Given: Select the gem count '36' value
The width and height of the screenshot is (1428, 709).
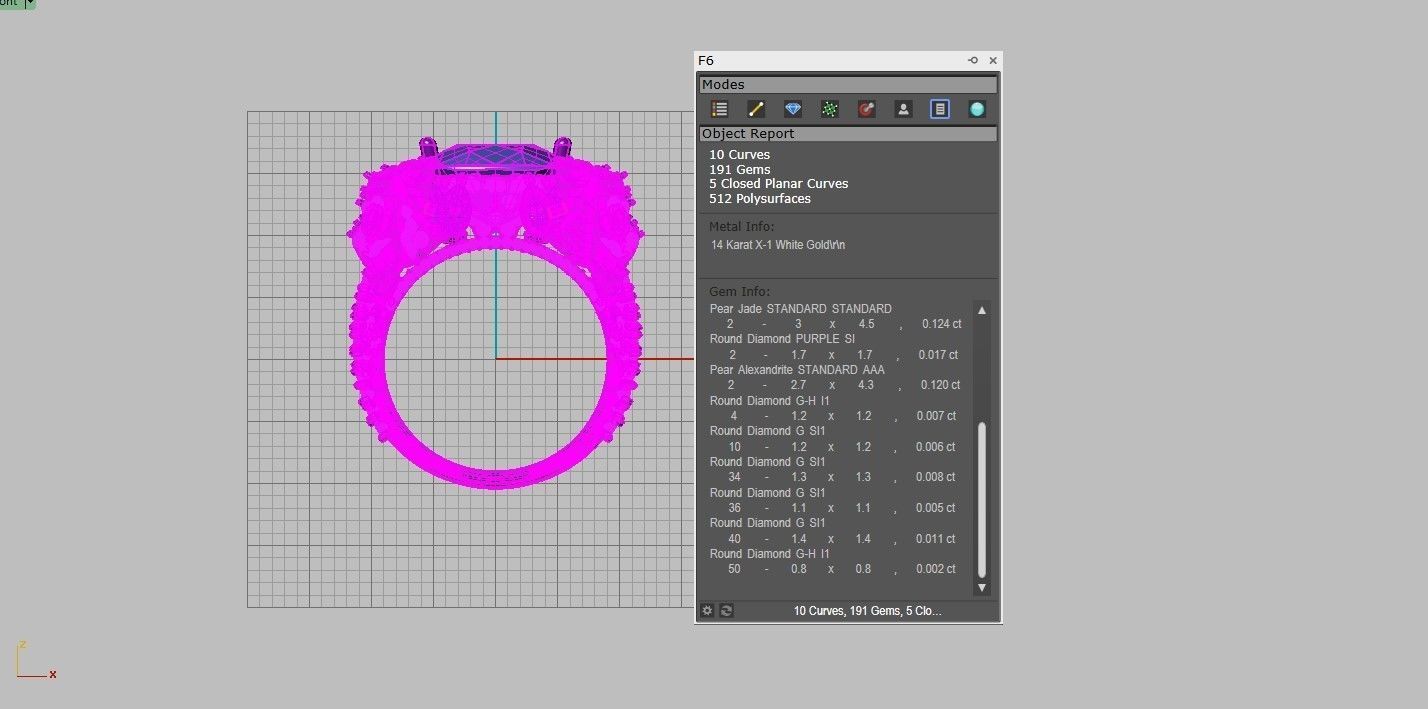Looking at the screenshot, I should pos(734,508).
